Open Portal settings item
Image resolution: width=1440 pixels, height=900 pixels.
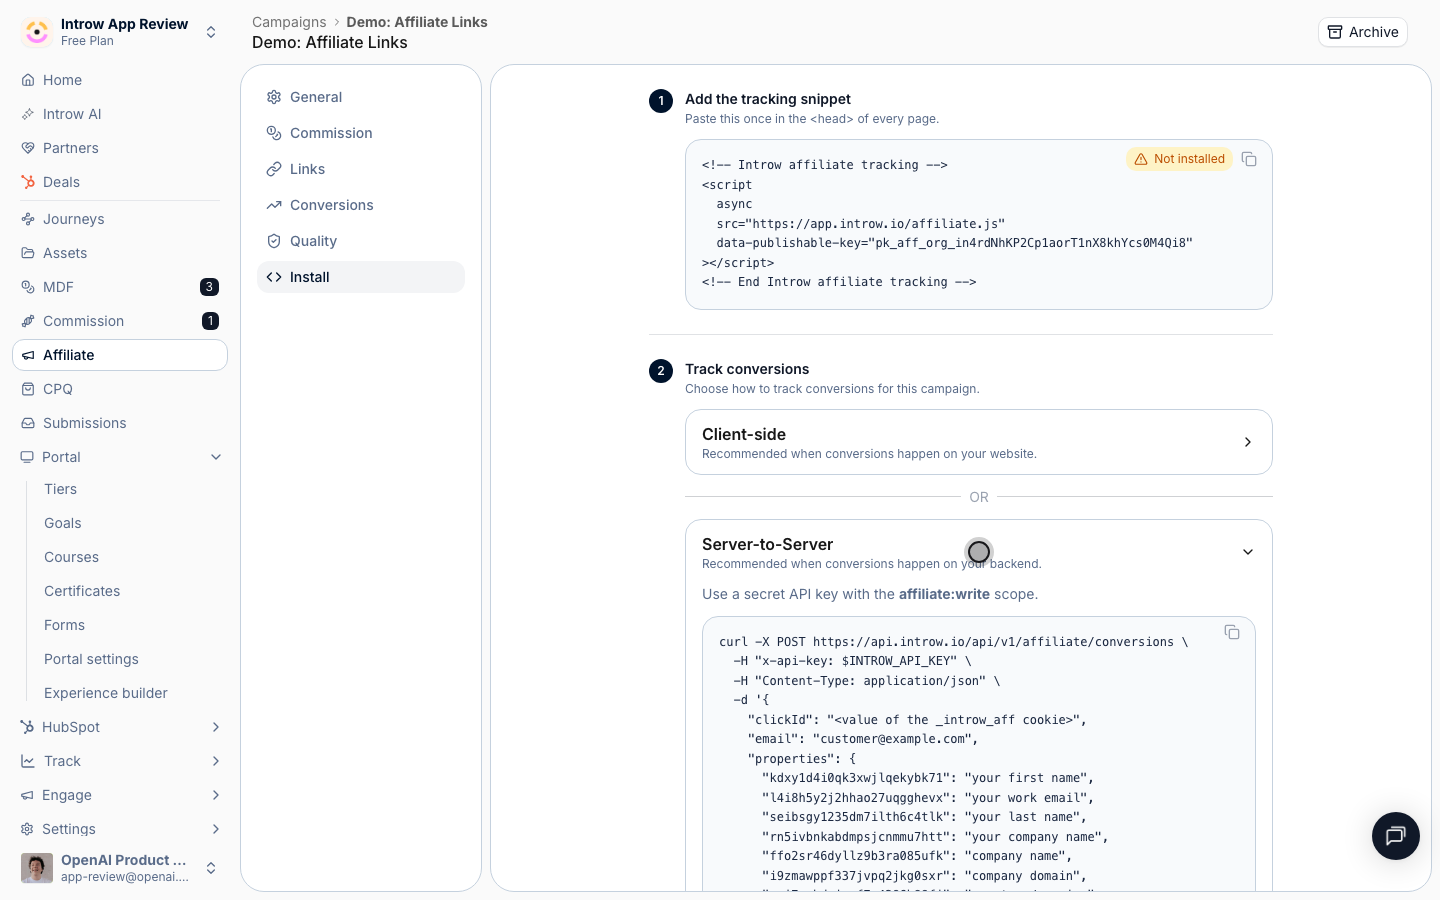[x=91, y=659]
